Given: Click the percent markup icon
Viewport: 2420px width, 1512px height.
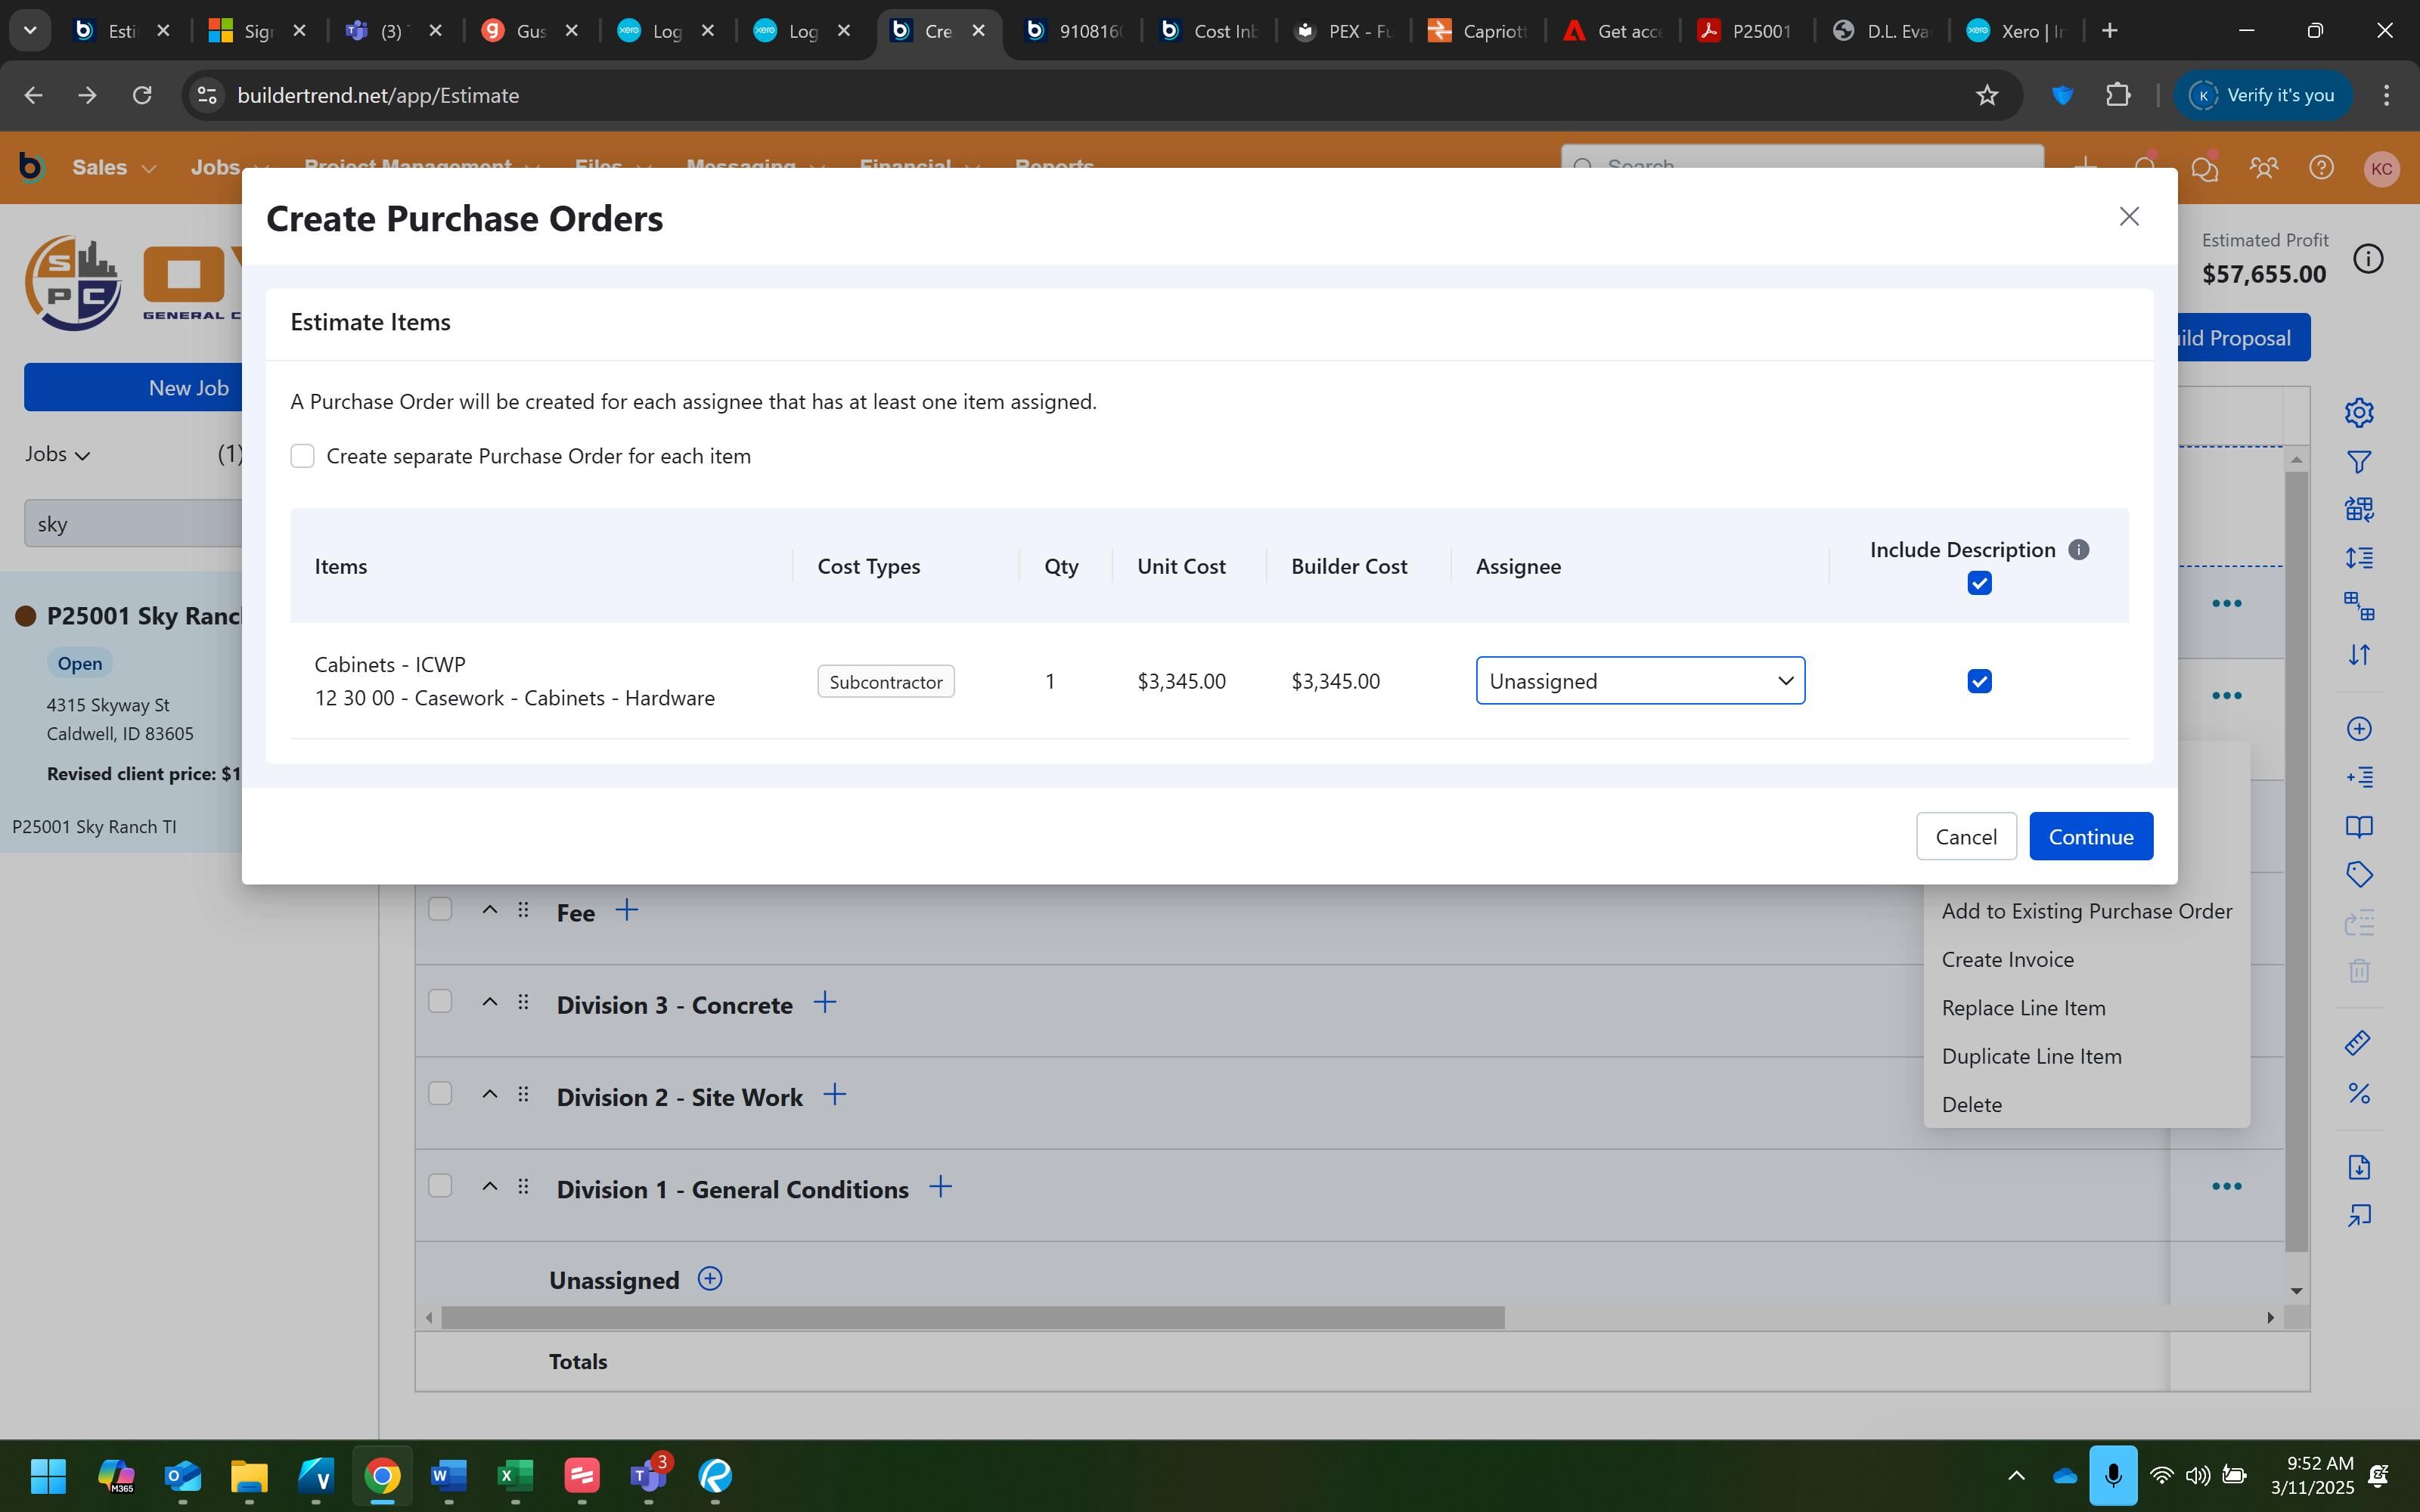Looking at the screenshot, I should click(x=2359, y=1093).
